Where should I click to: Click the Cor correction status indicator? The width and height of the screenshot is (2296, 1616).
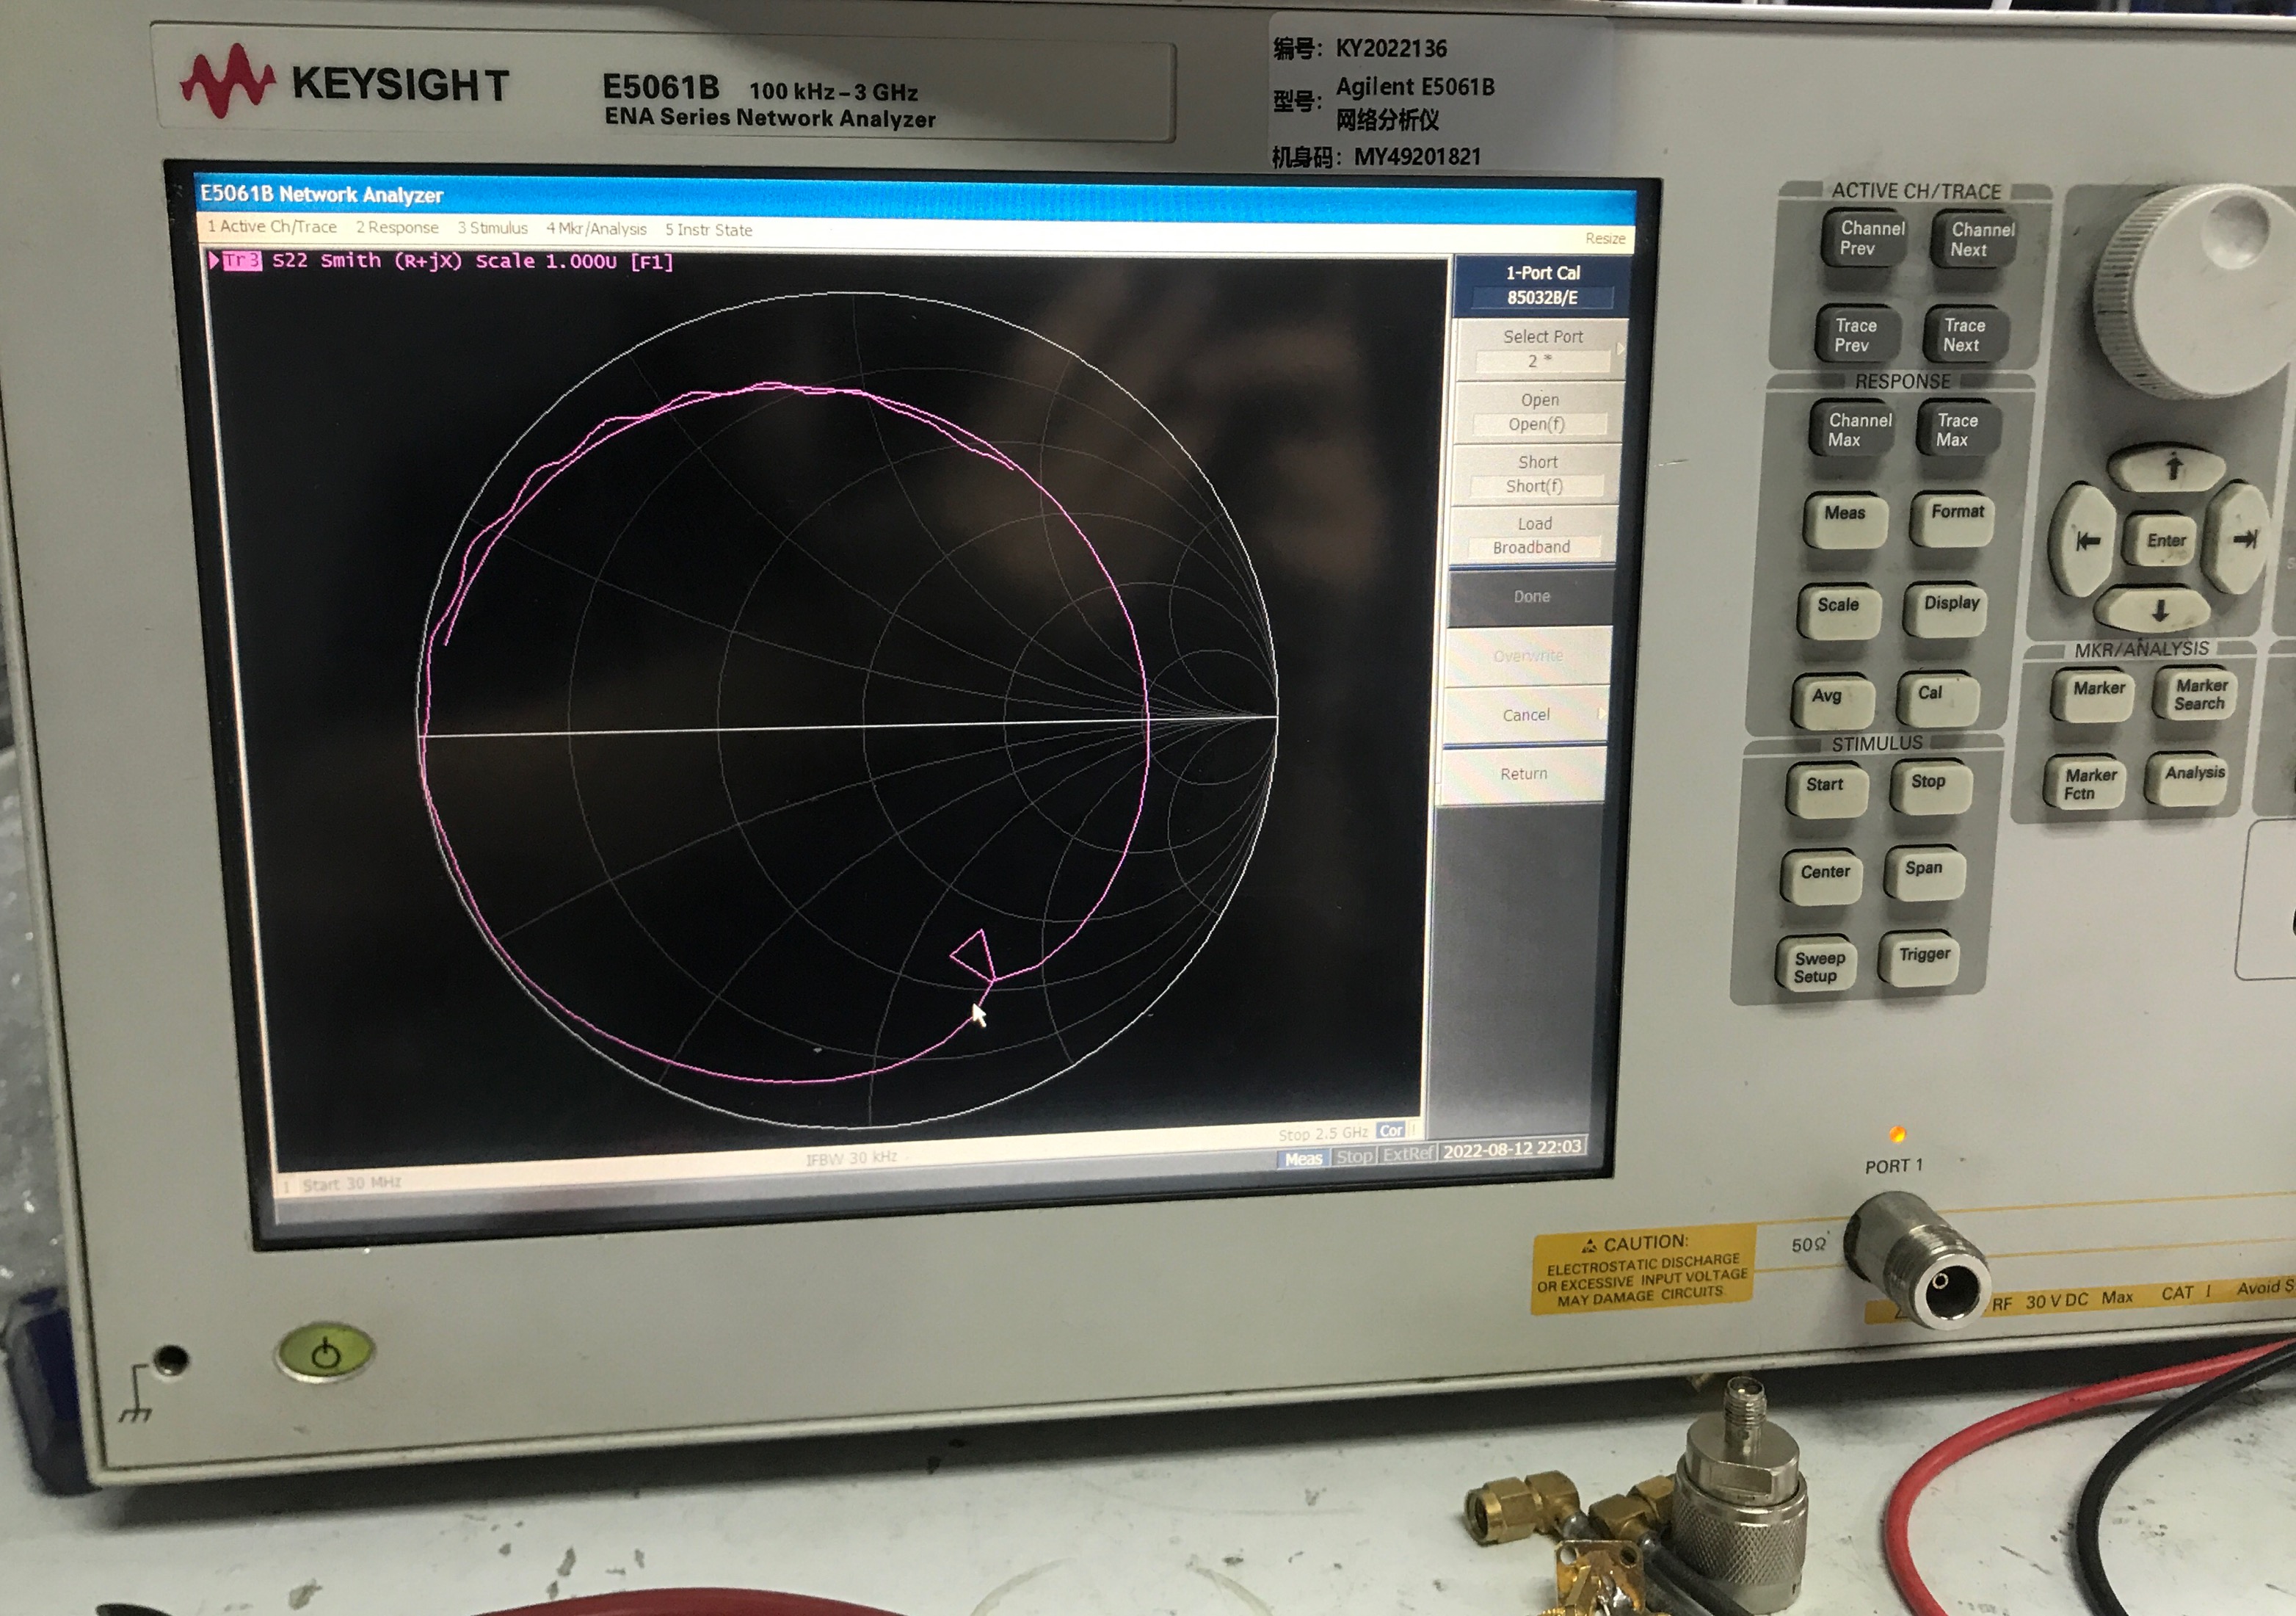(x=1390, y=1131)
